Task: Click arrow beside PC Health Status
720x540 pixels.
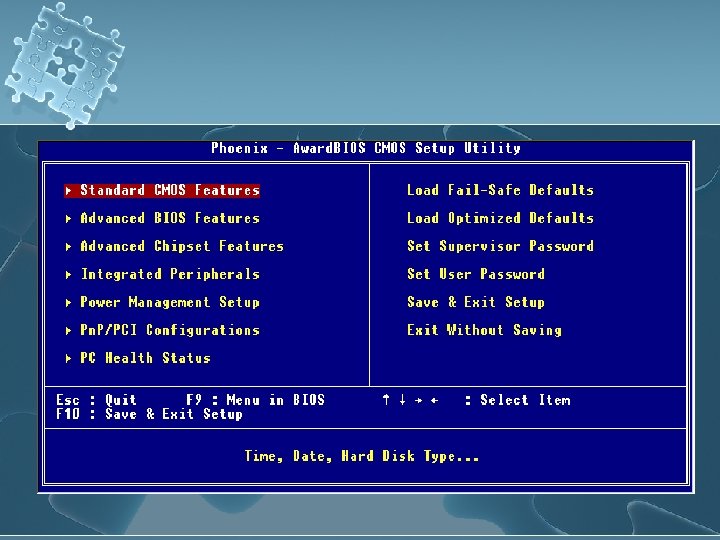Action: click(68, 359)
